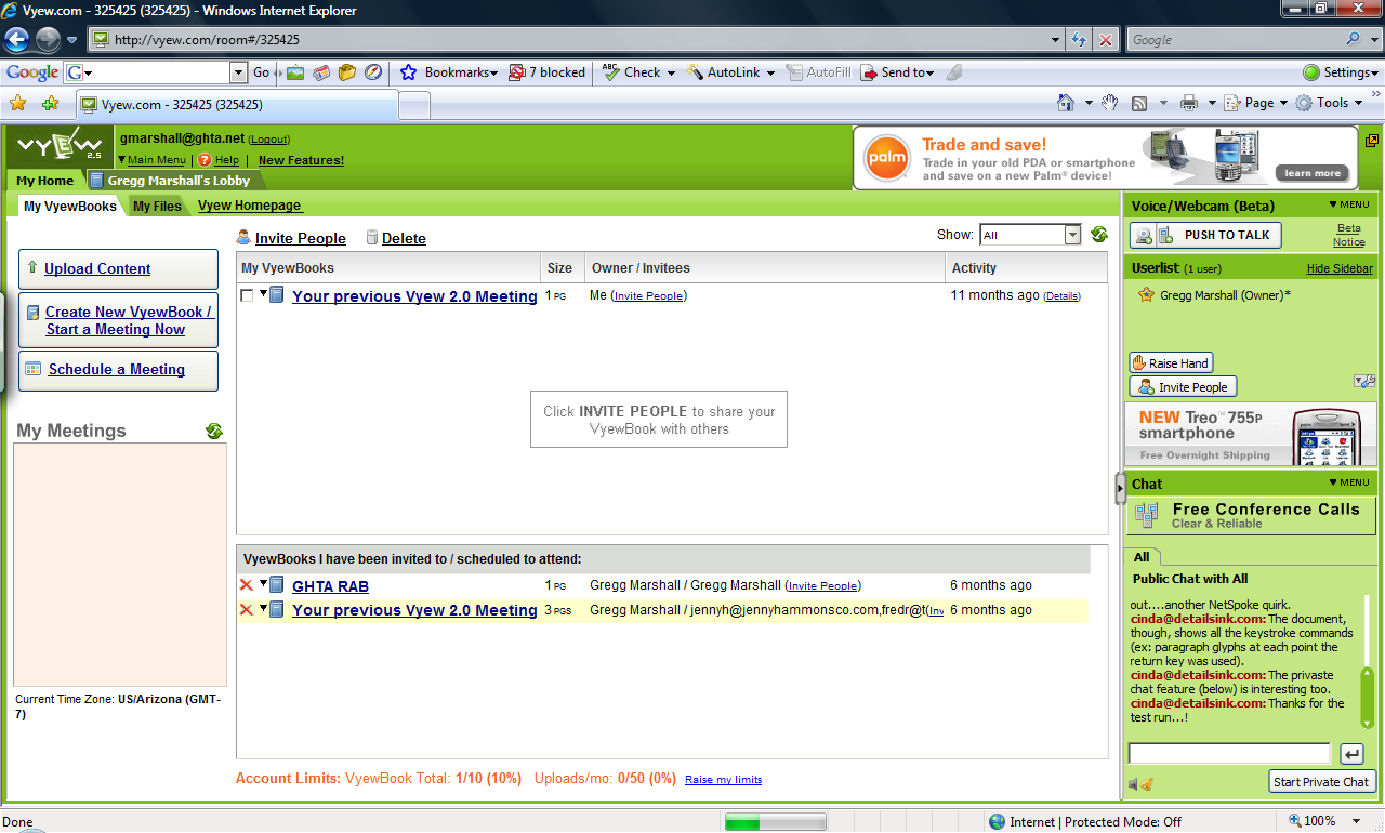This screenshot has width=1385, height=833.
Task: Click the status bar loading progress bar
Action: (x=776, y=822)
